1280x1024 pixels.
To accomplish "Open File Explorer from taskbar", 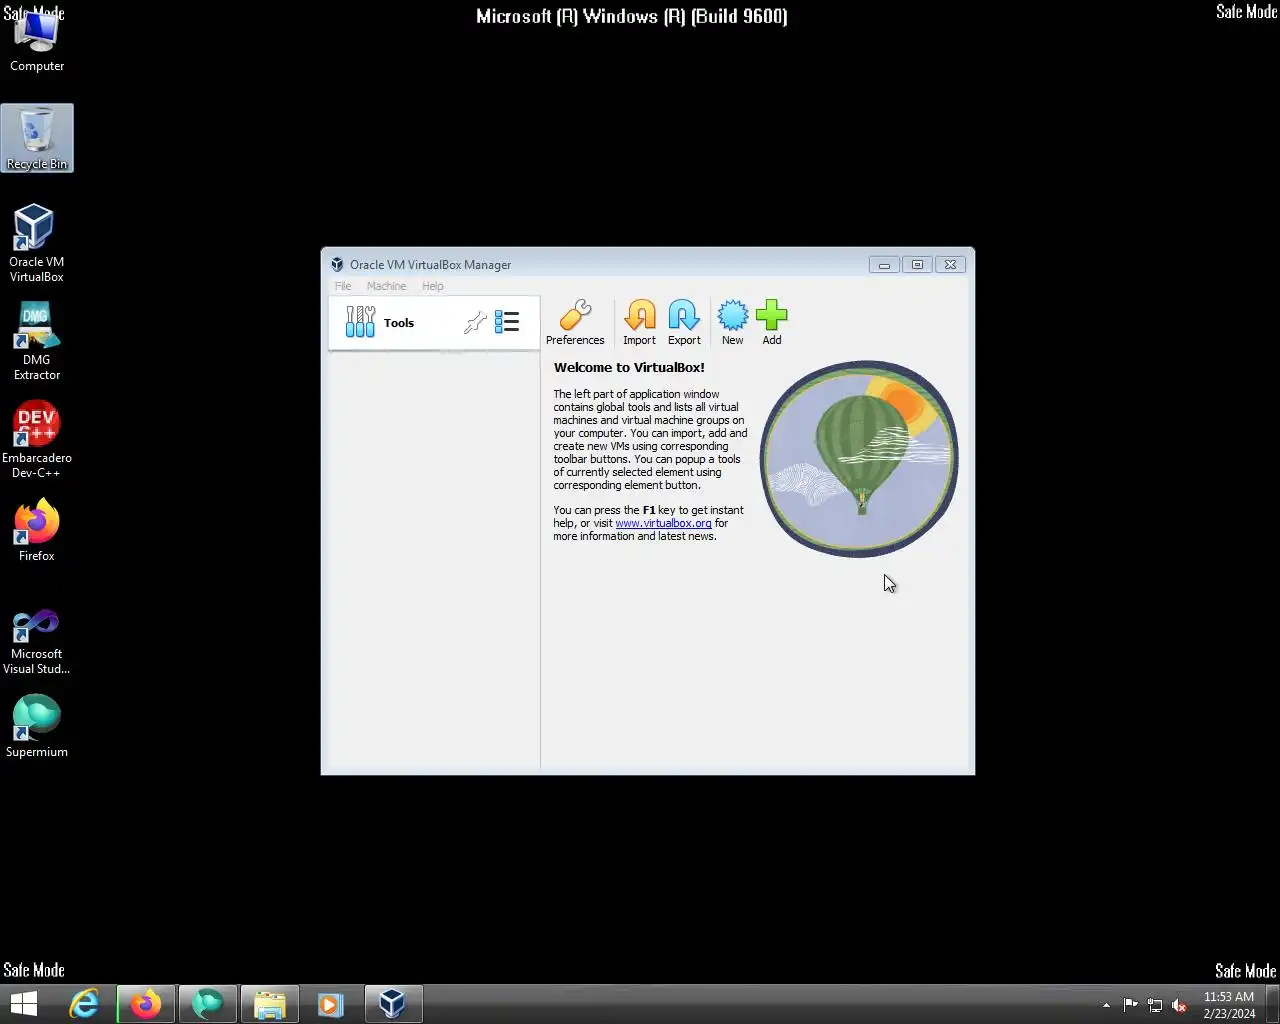I will [270, 1004].
